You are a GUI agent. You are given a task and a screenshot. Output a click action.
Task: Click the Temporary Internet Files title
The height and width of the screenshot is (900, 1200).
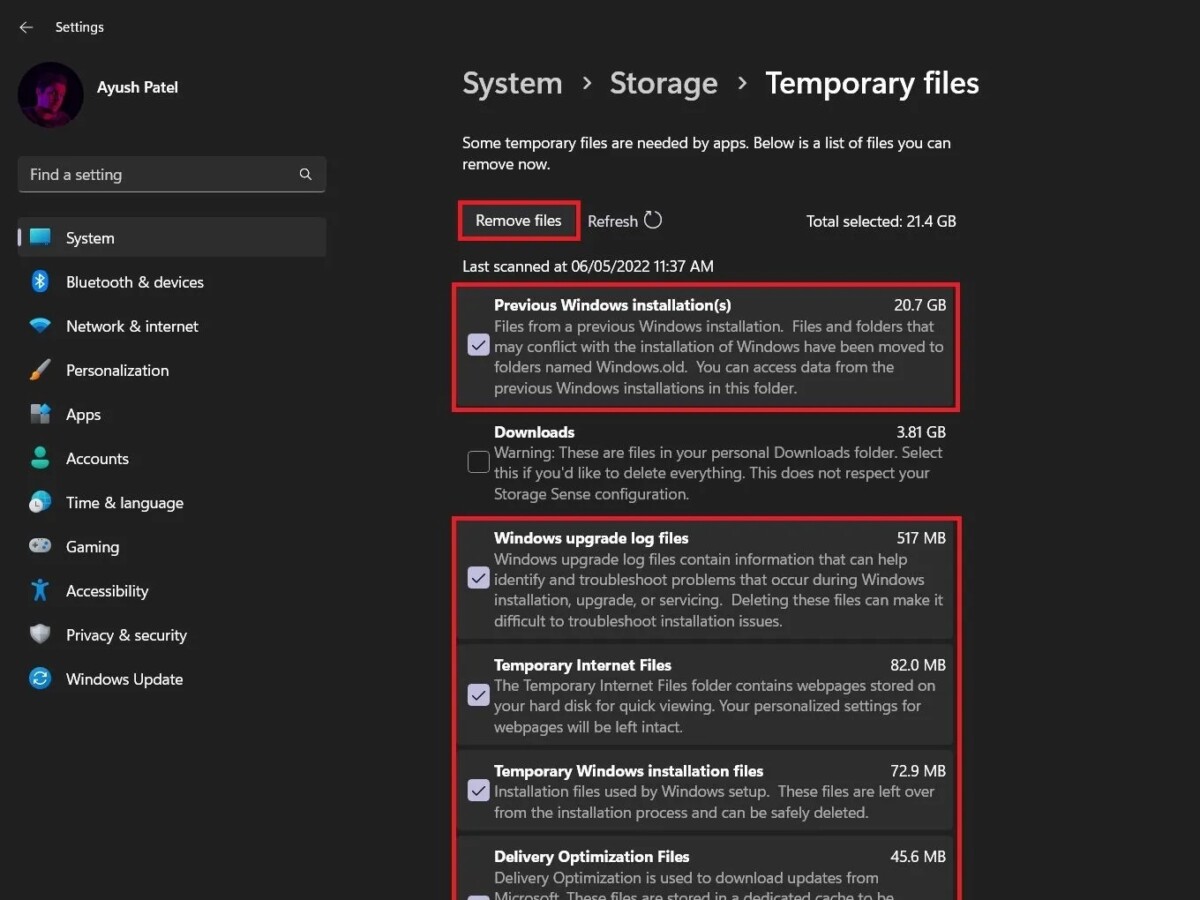tap(583, 665)
